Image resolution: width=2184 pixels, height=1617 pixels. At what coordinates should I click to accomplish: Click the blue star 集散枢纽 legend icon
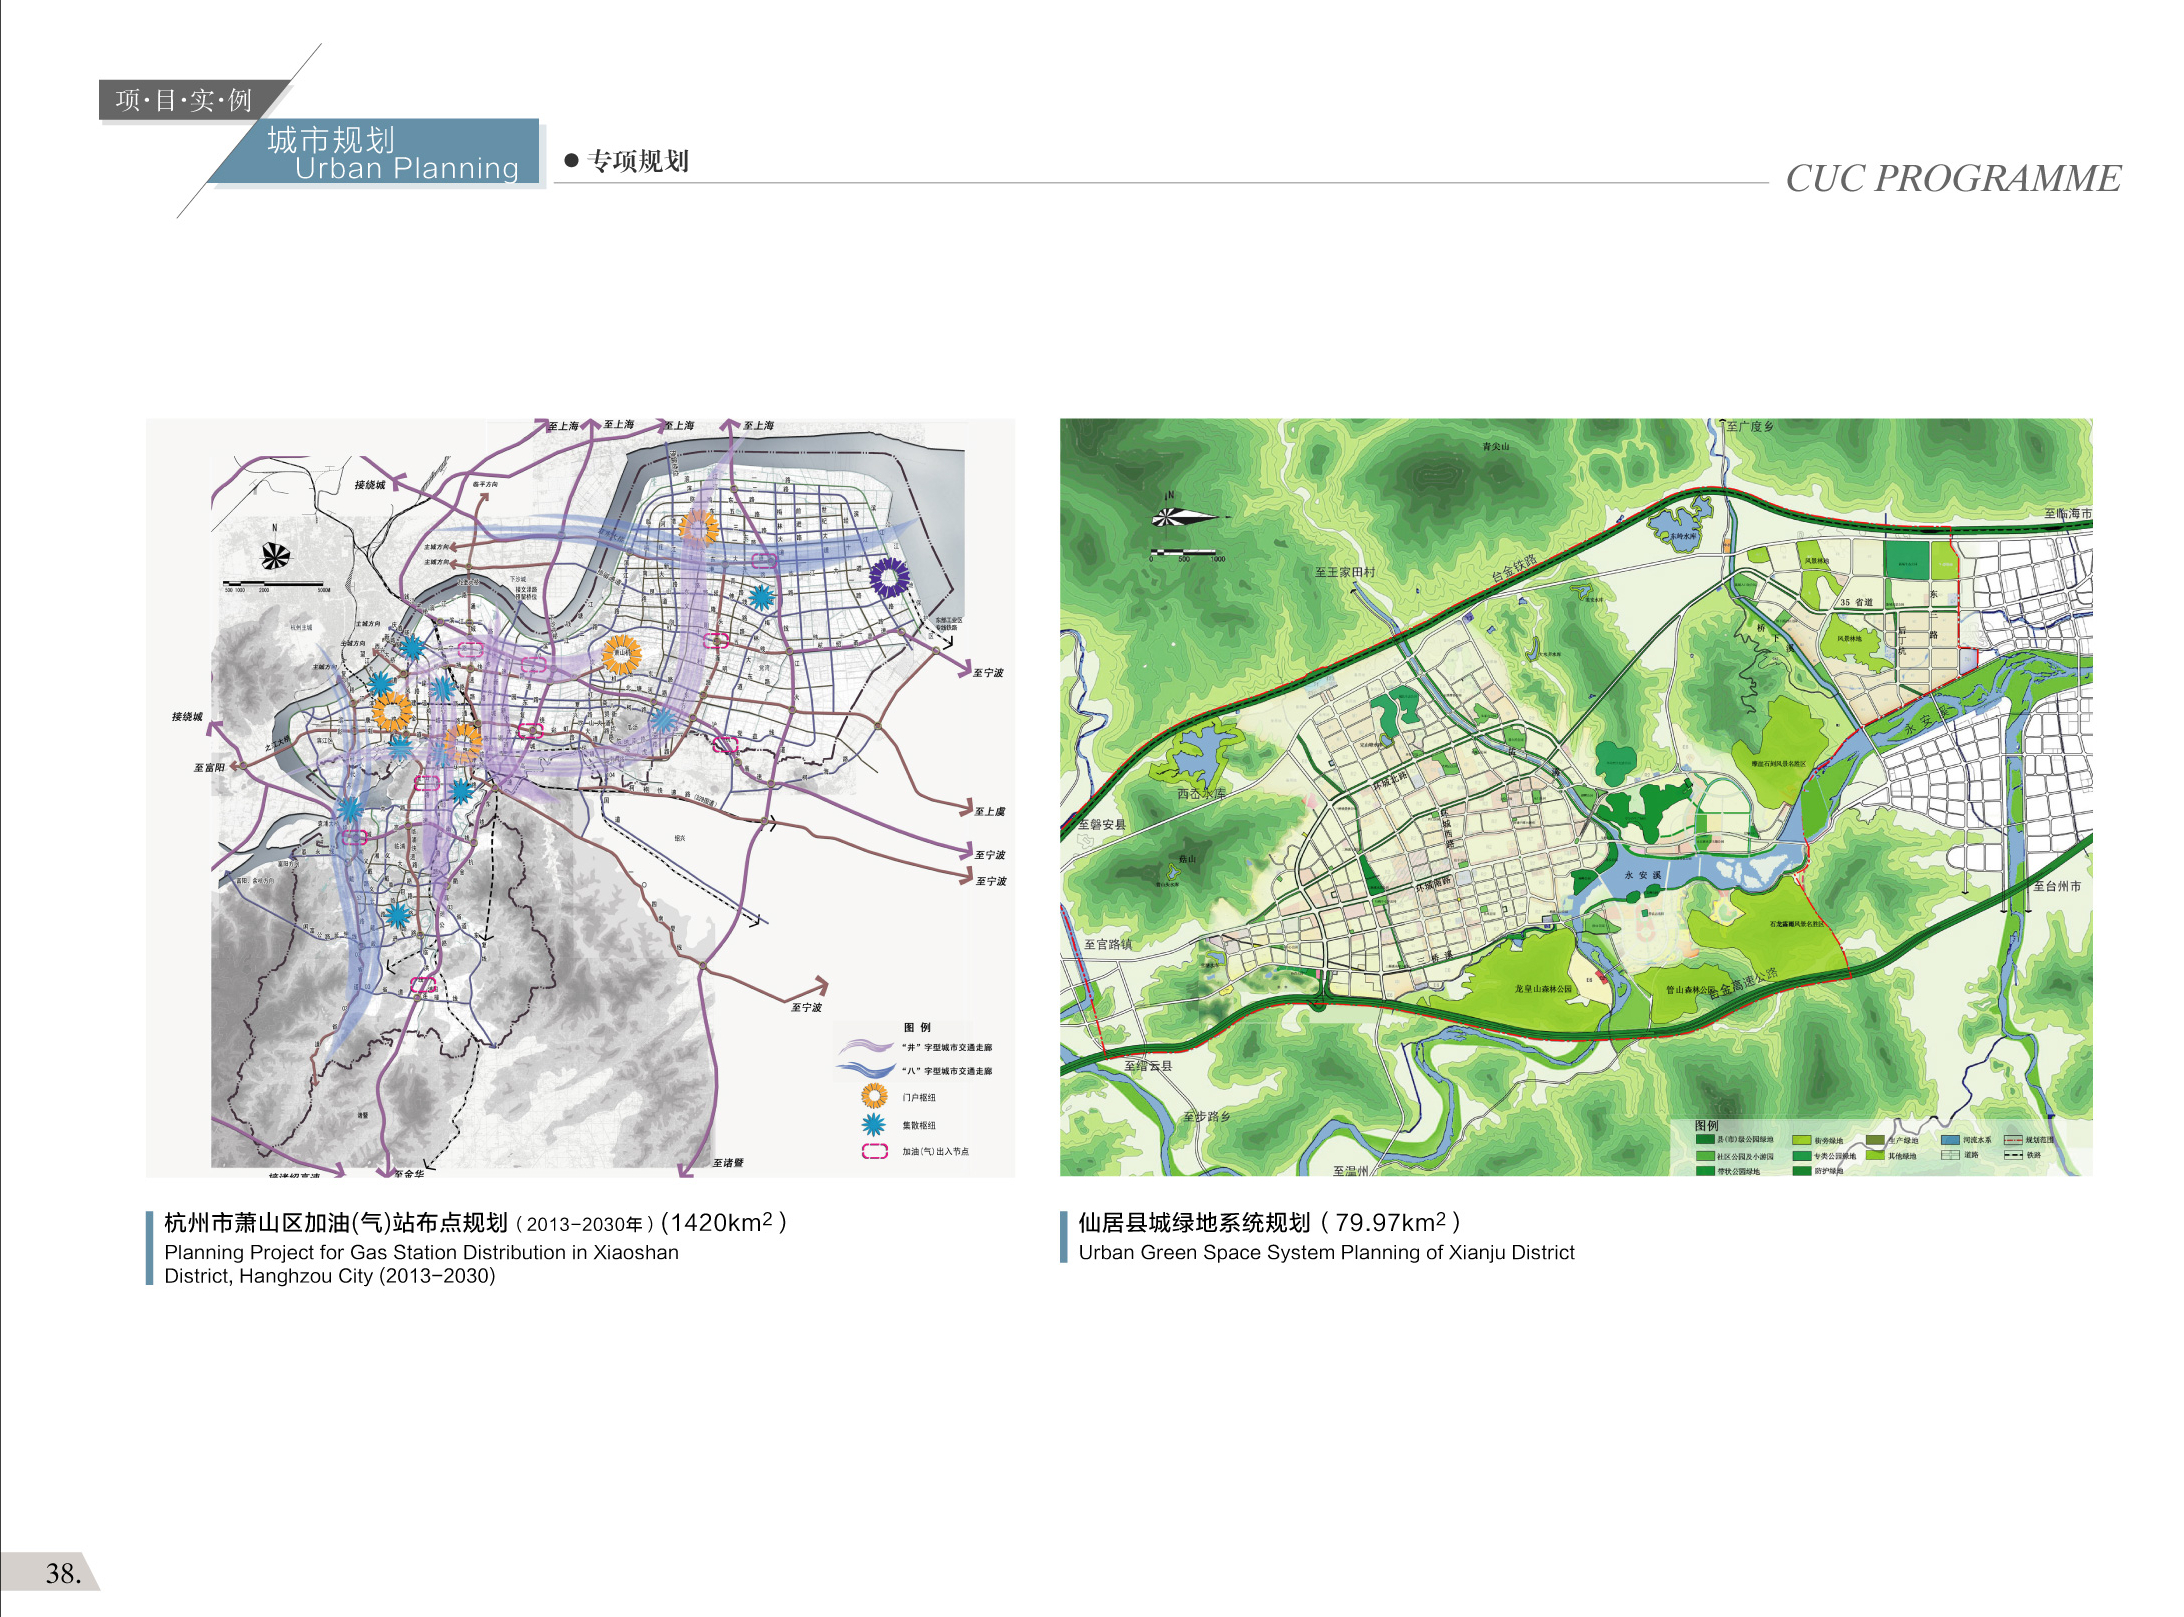[874, 1125]
